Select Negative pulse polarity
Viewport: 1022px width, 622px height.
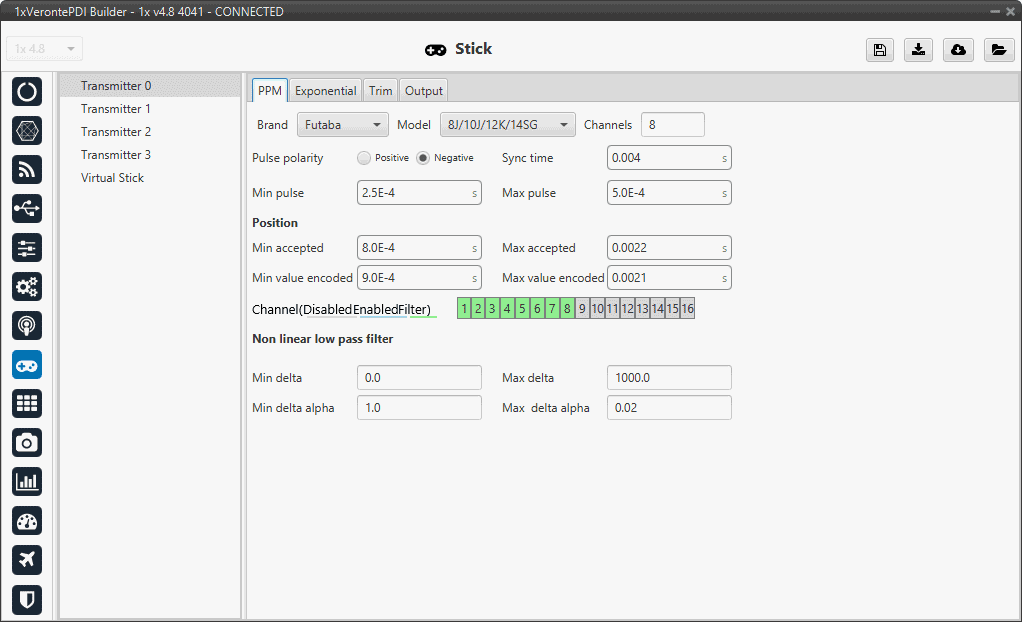pyautogui.click(x=423, y=158)
